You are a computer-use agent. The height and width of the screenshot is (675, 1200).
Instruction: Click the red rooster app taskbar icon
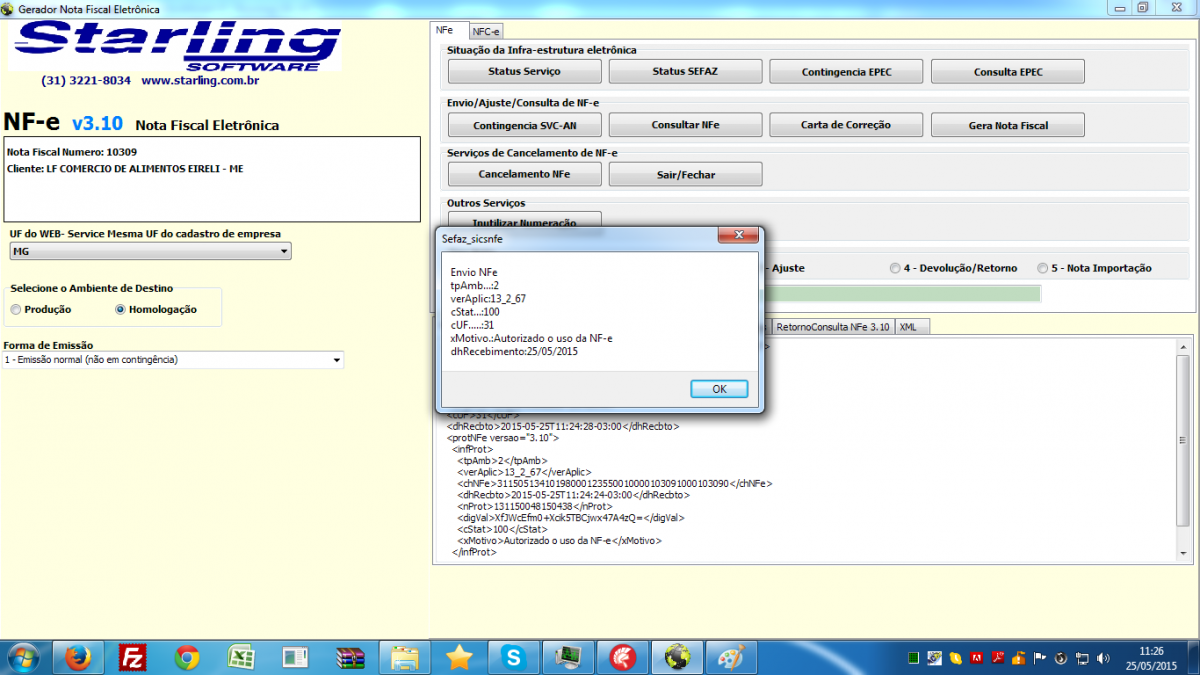623,657
